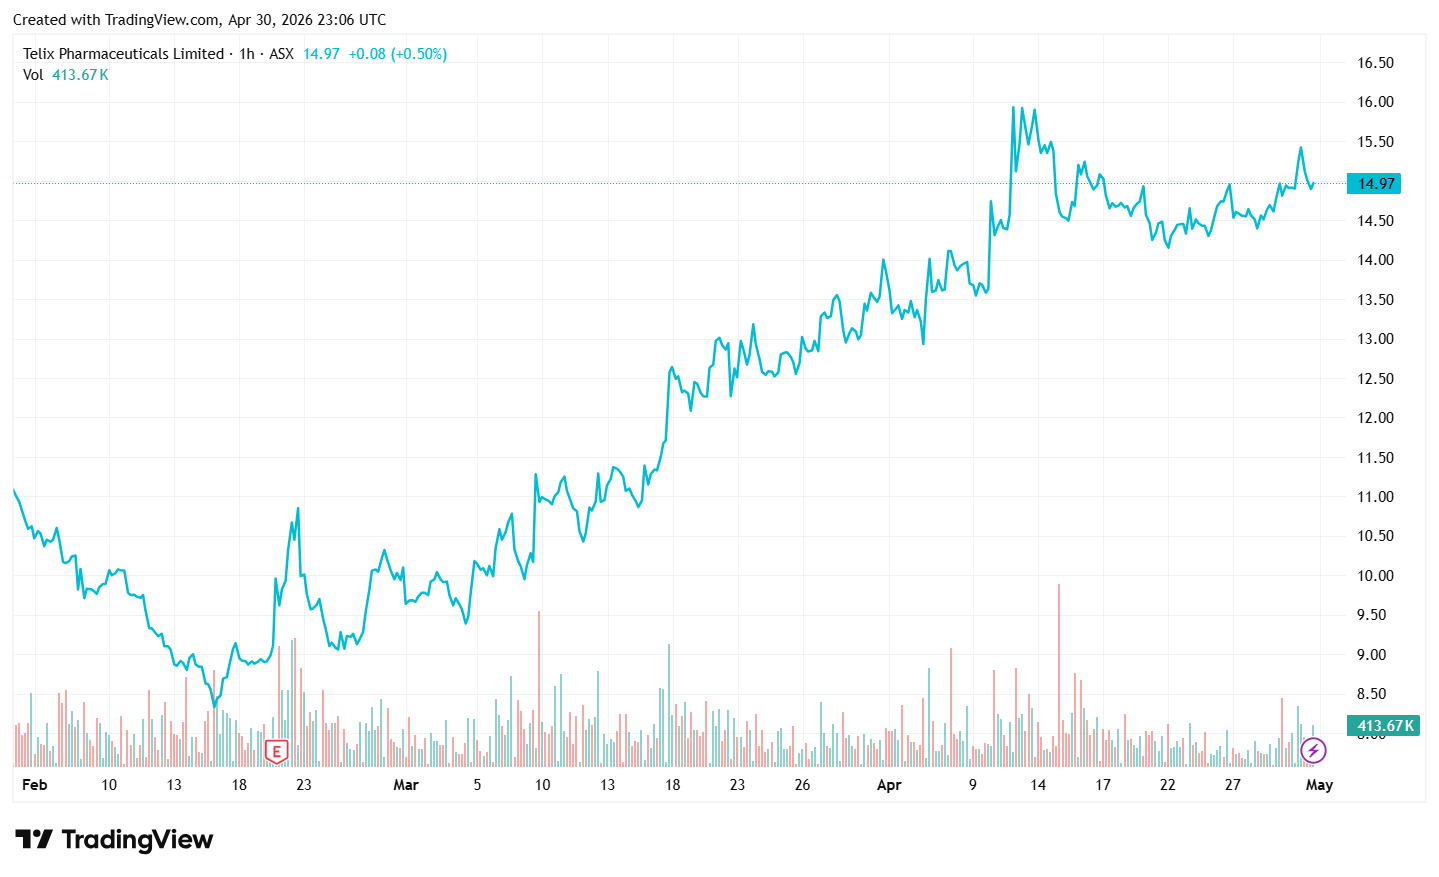Click the 16.50 price axis label
This screenshot has width=1439, height=877.
[x=1375, y=63]
